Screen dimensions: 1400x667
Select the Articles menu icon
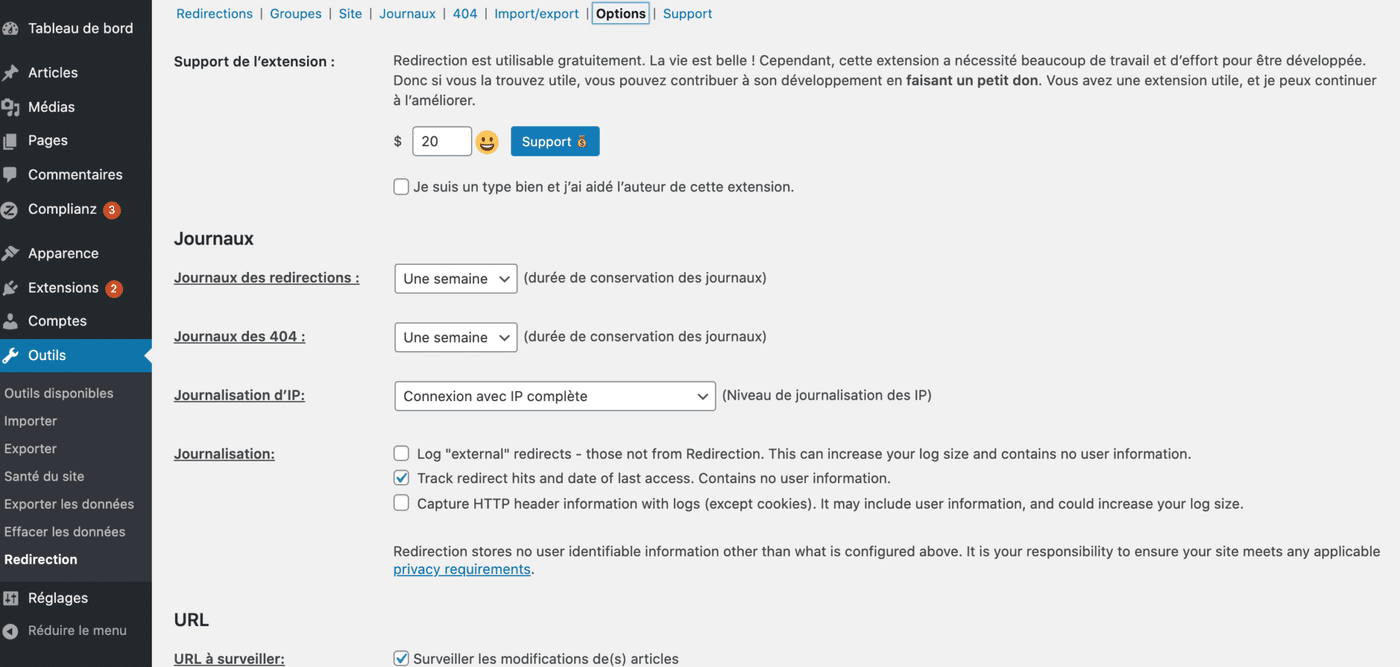(x=14, y=72)
